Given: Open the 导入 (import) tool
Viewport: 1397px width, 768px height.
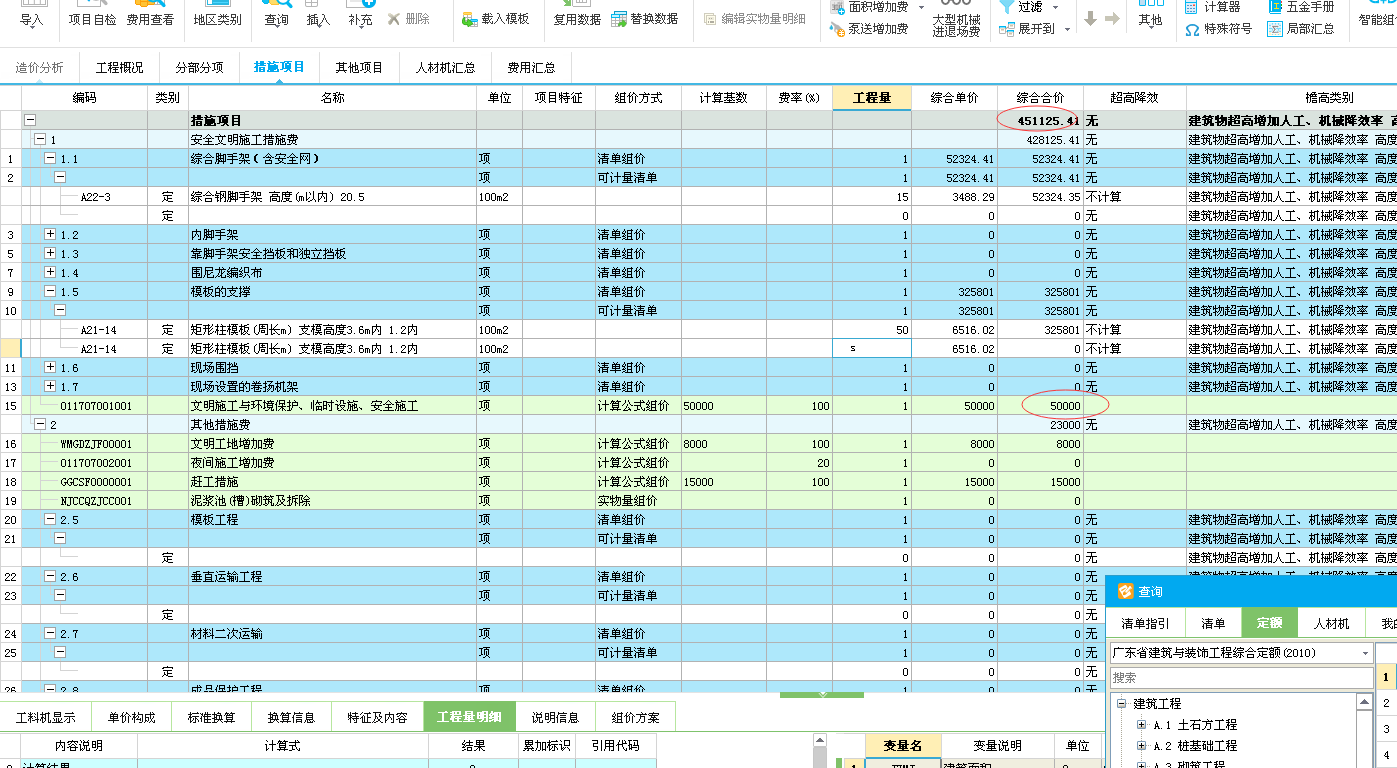Looking at the screenshot, I should [32, 14].
